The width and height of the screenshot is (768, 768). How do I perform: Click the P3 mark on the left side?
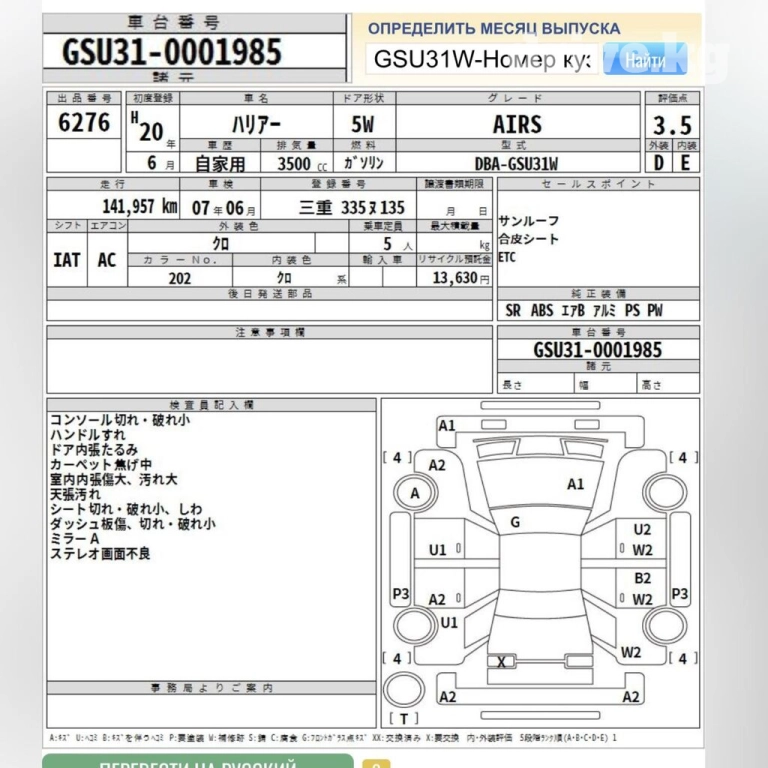401,594
